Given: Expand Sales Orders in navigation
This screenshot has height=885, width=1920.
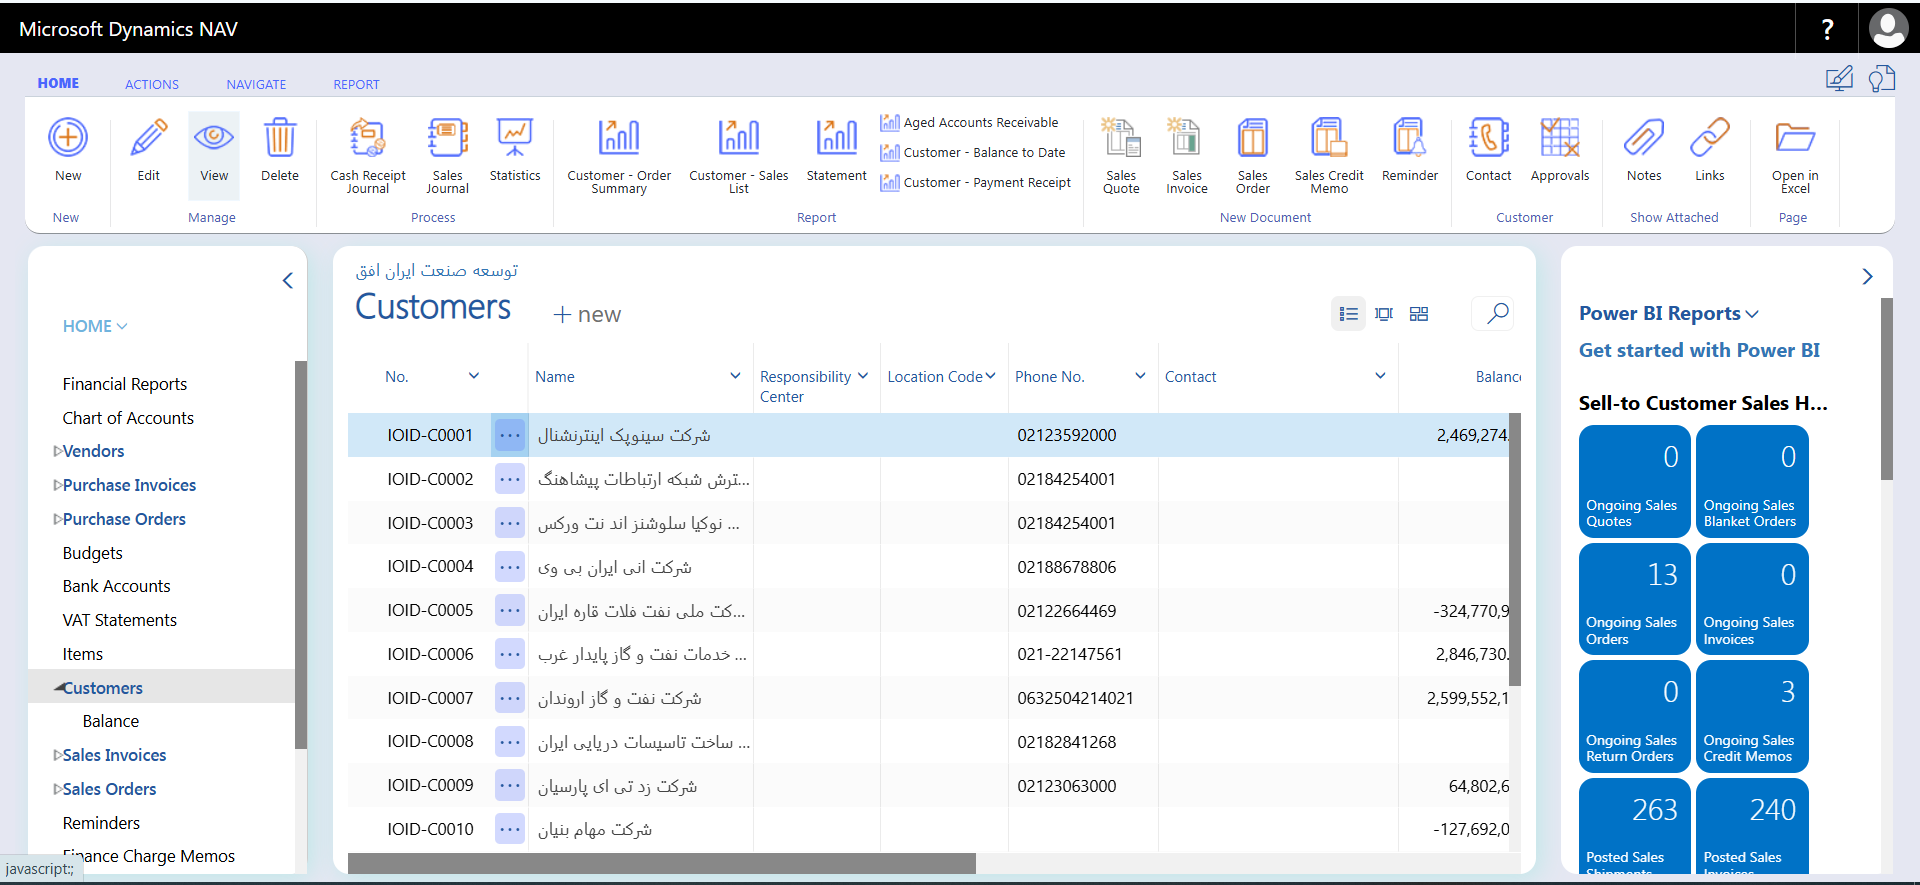Looking at the screenshot, I should (x=58, y=789).
